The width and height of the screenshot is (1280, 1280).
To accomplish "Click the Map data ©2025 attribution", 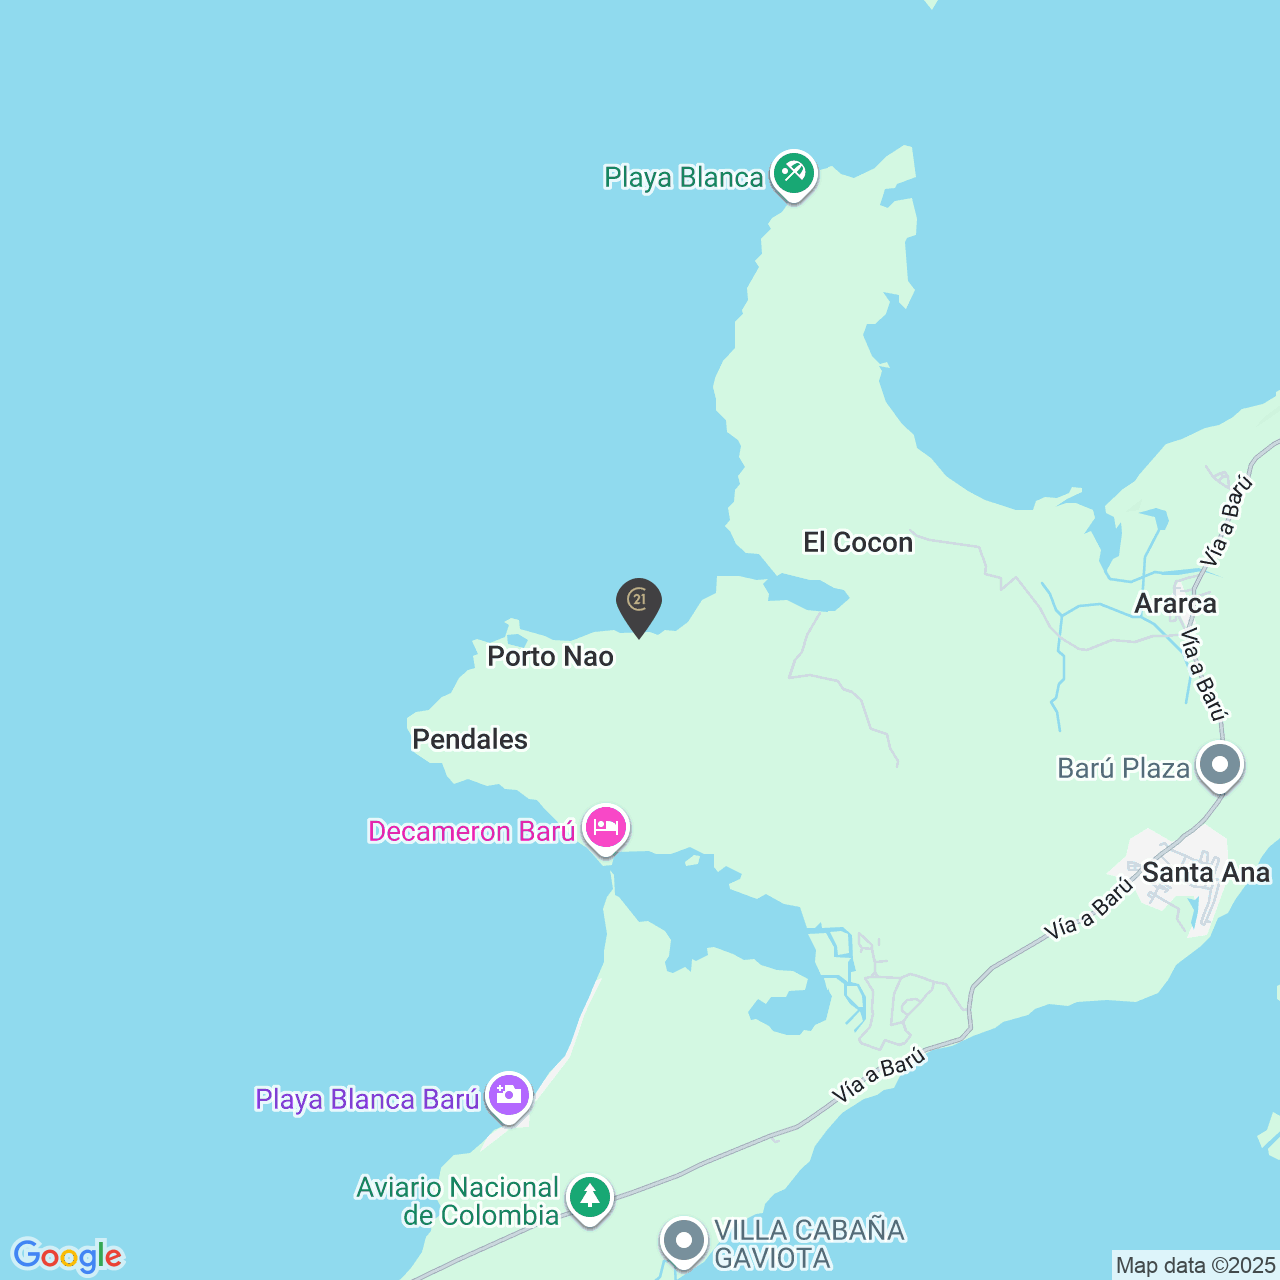I will (1195, 1265).
